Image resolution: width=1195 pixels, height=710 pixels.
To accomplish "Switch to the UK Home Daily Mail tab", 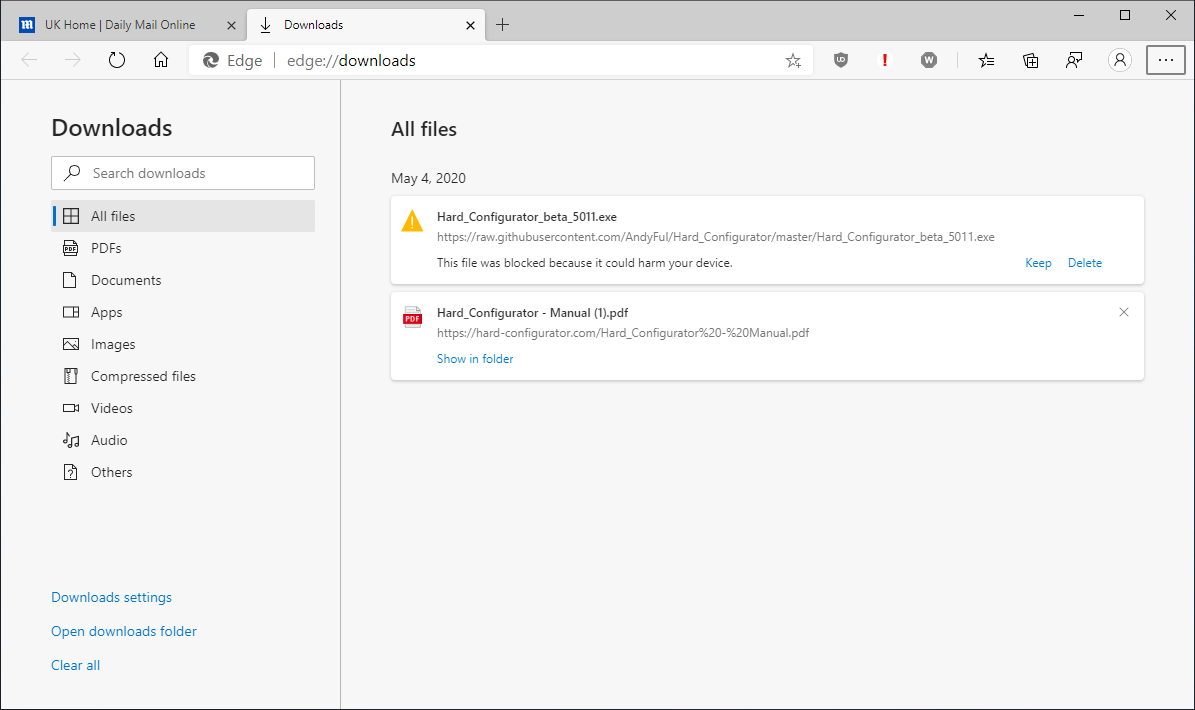I will click(120, 24).
